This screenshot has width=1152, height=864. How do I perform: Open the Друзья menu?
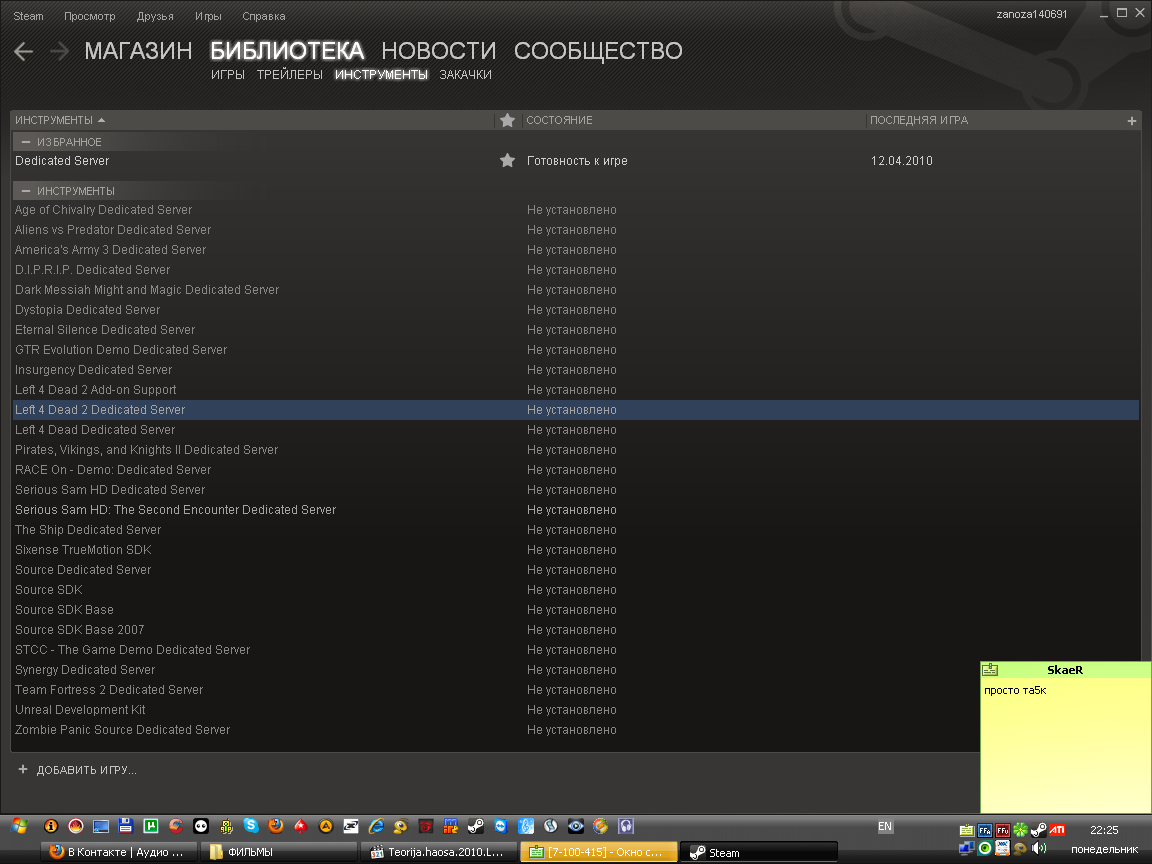tap(155, 16)
